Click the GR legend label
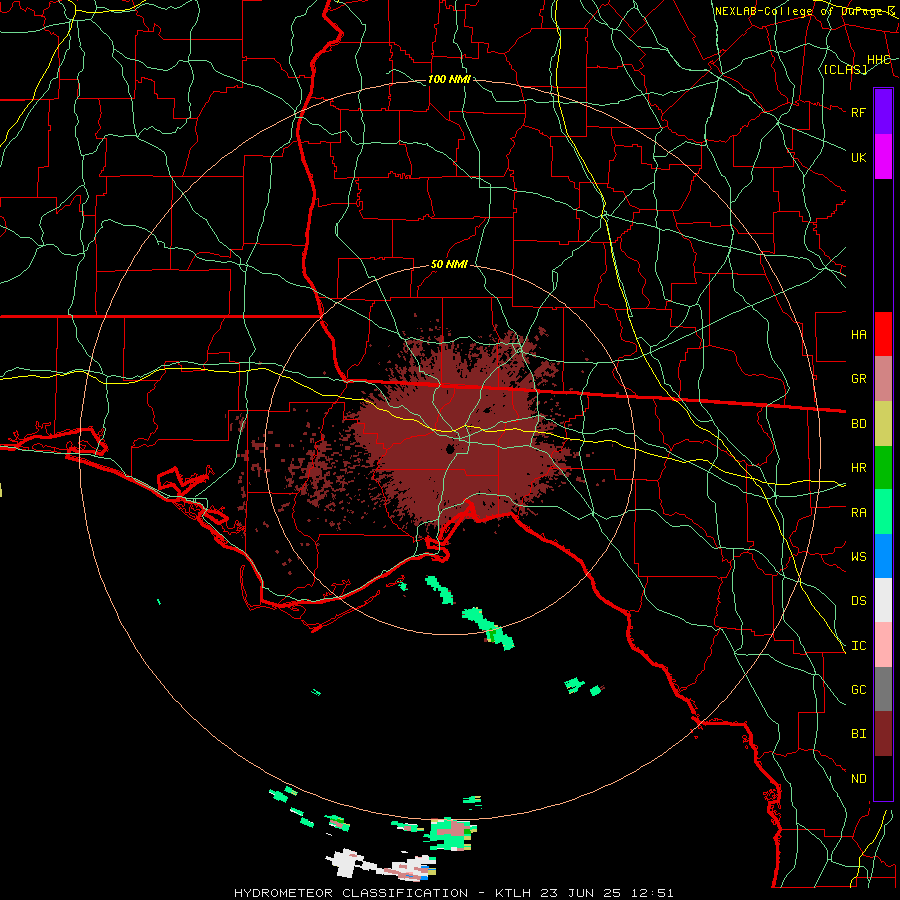The image size is (900, 900). coord(858,379)
